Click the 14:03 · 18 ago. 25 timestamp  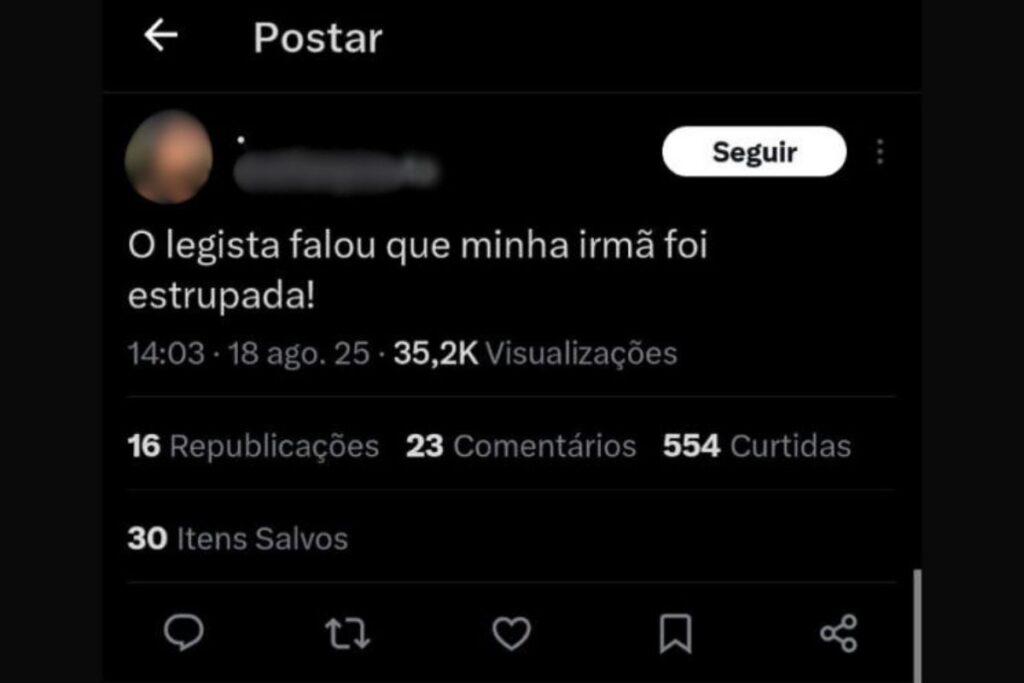(248, 353)
